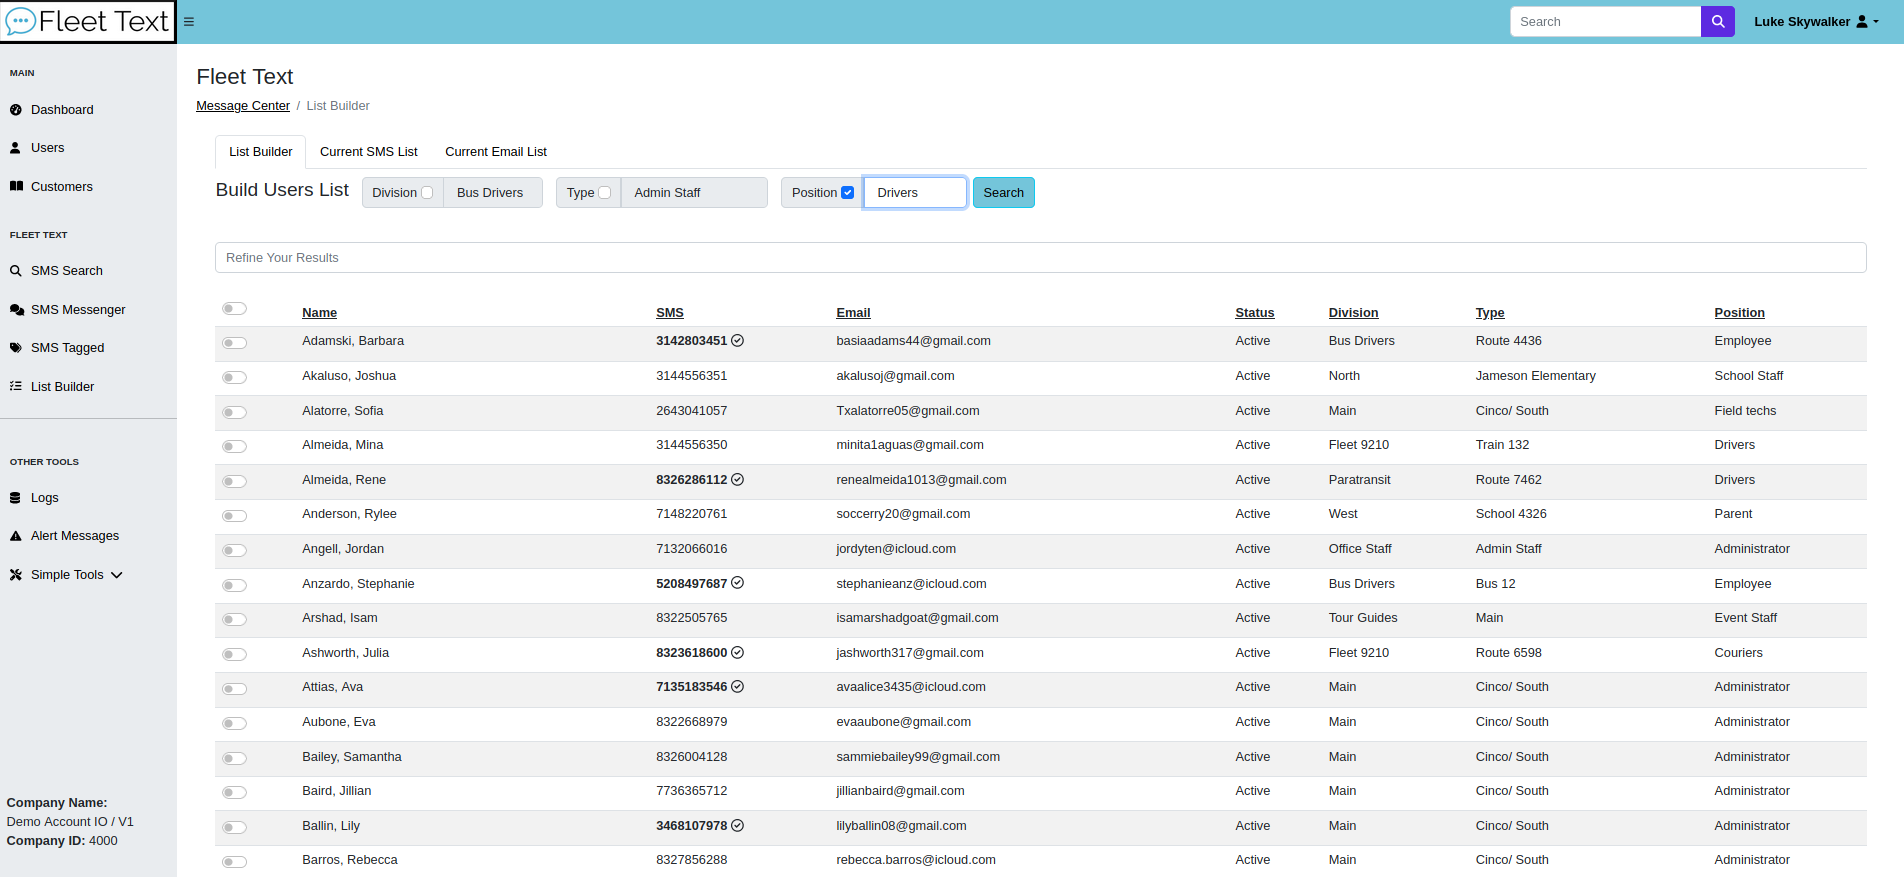The height and width of the screenshot is (877, 1904).
Task: Switch to the List Builder tab
Action: click(x=261, y=152)
